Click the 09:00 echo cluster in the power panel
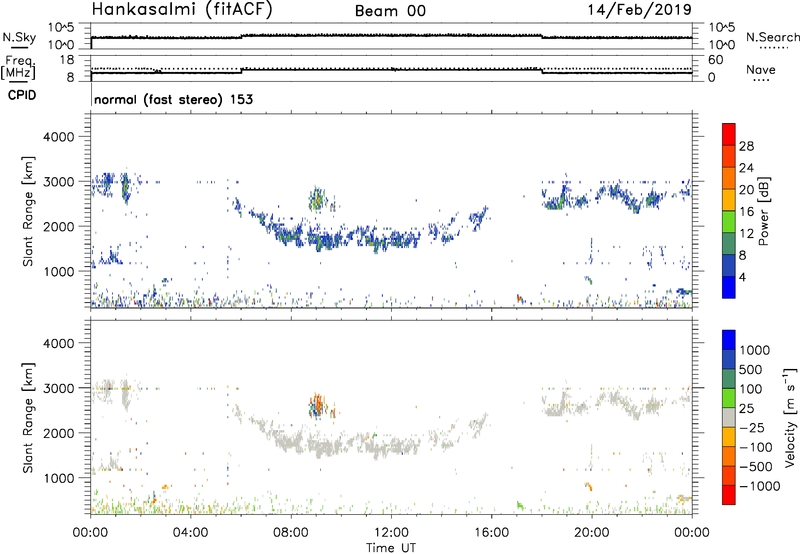Image resolution: width=800 pixels, height=554 pixels. click(x=317, y=199)
